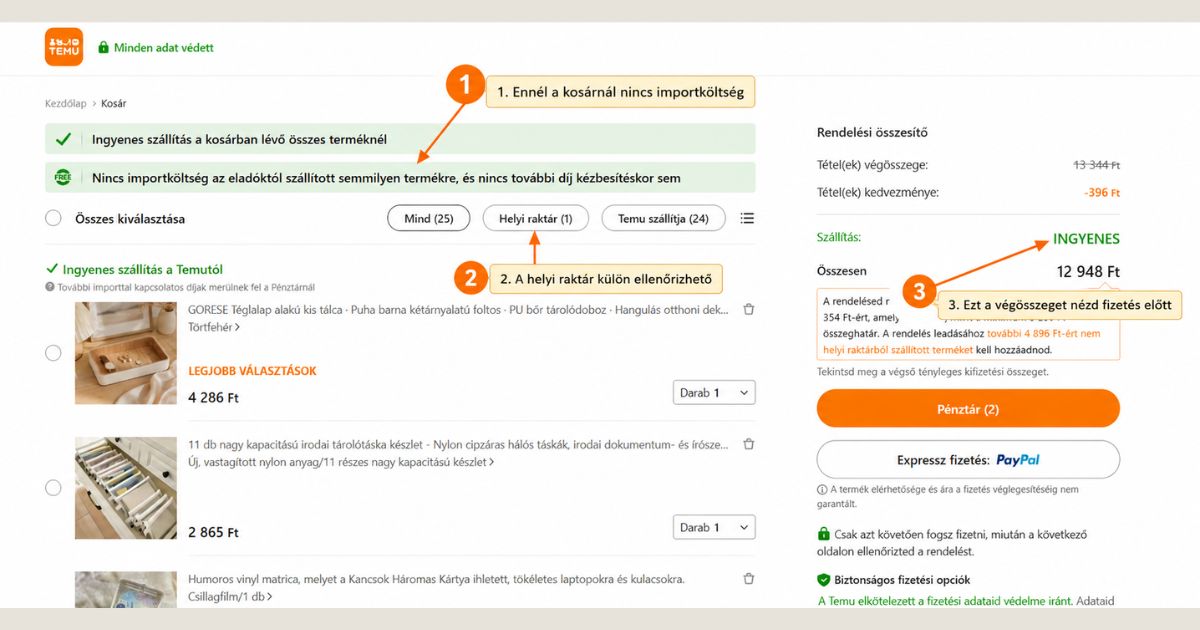Click the green FREE badge icon
Viewport: 1200px width, 630px height.
pos(63,178)
